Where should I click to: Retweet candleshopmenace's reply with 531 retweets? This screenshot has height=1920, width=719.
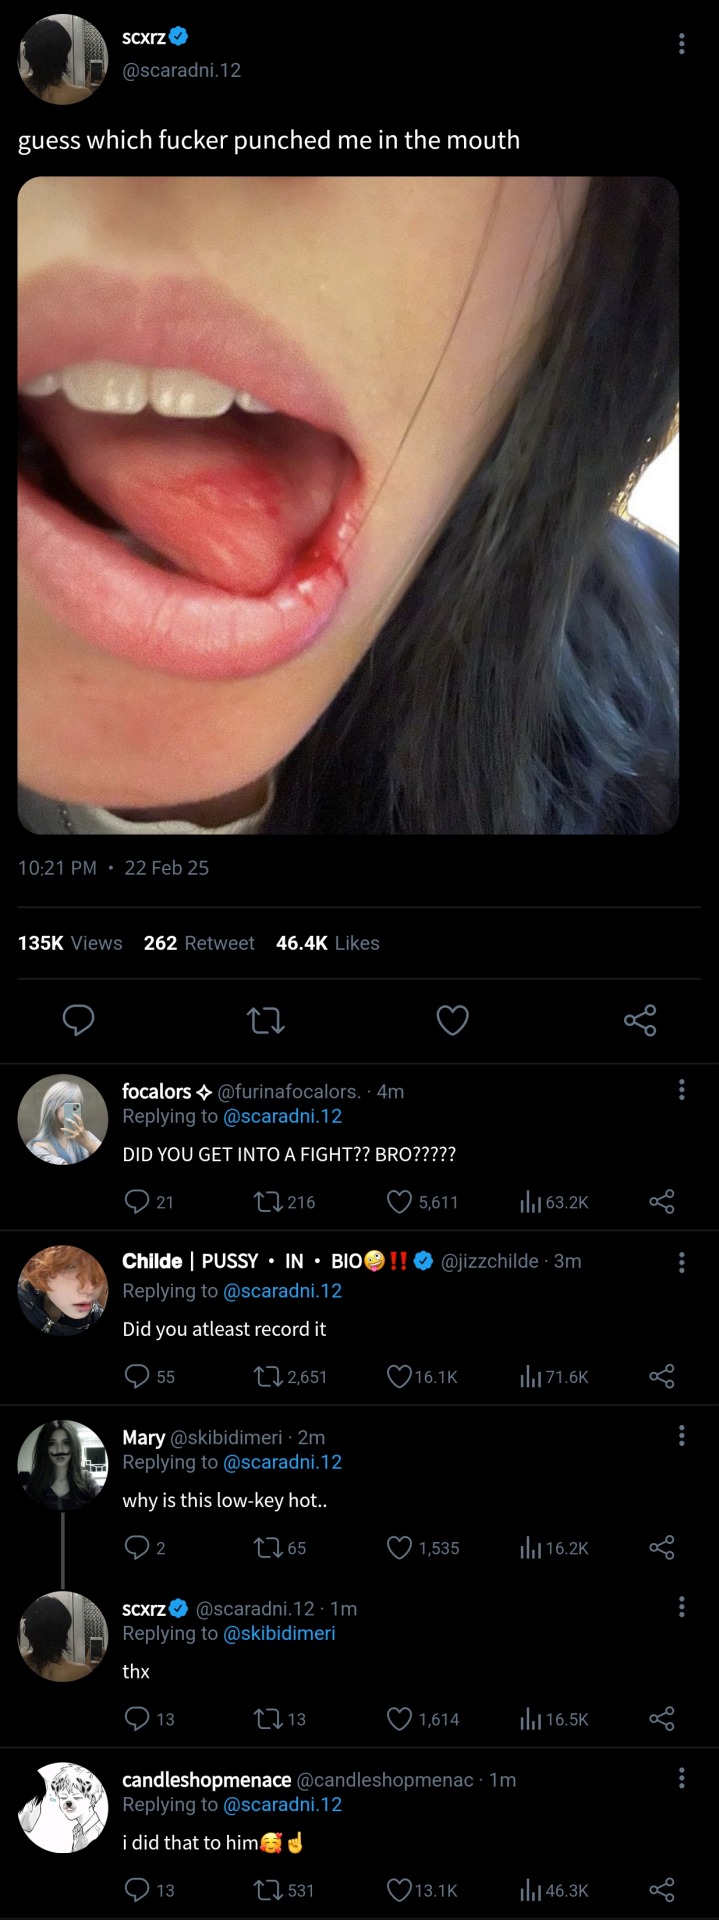click(267, 1890)
